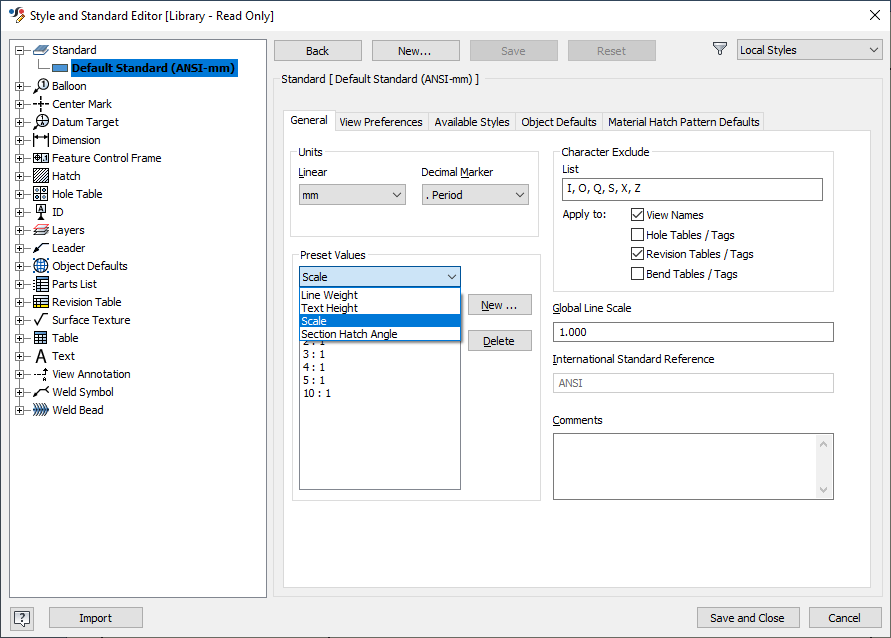Enable the Bend Tables / Tags checkbox
This screenshot has width=891, height=638.
click(638, 274)
